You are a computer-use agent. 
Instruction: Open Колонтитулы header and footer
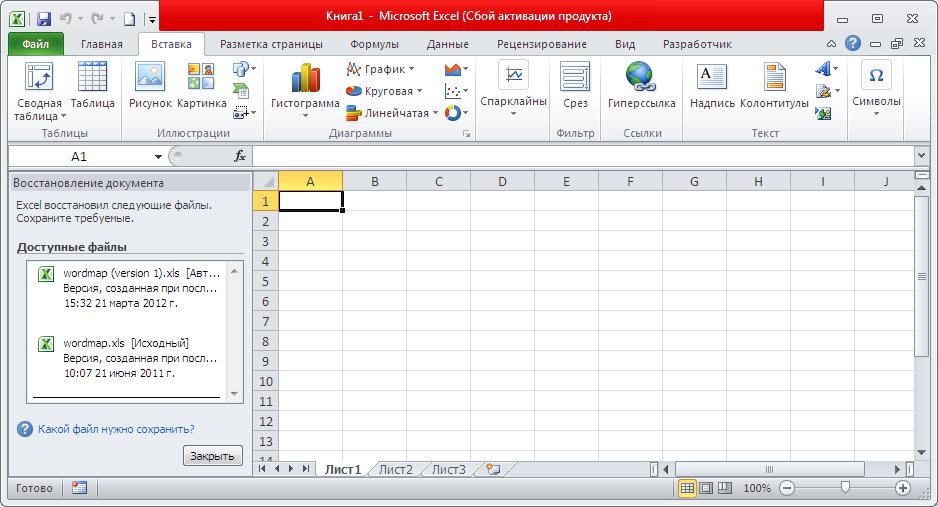(x=774, y=85)
